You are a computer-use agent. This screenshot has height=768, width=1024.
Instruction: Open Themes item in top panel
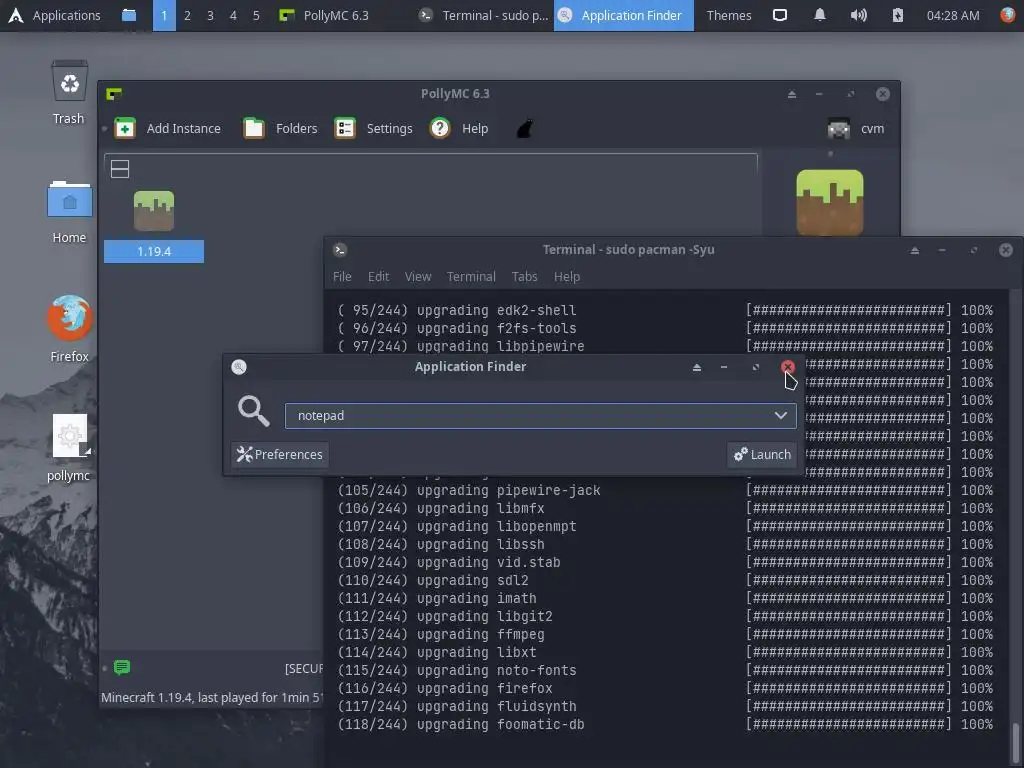729,15
